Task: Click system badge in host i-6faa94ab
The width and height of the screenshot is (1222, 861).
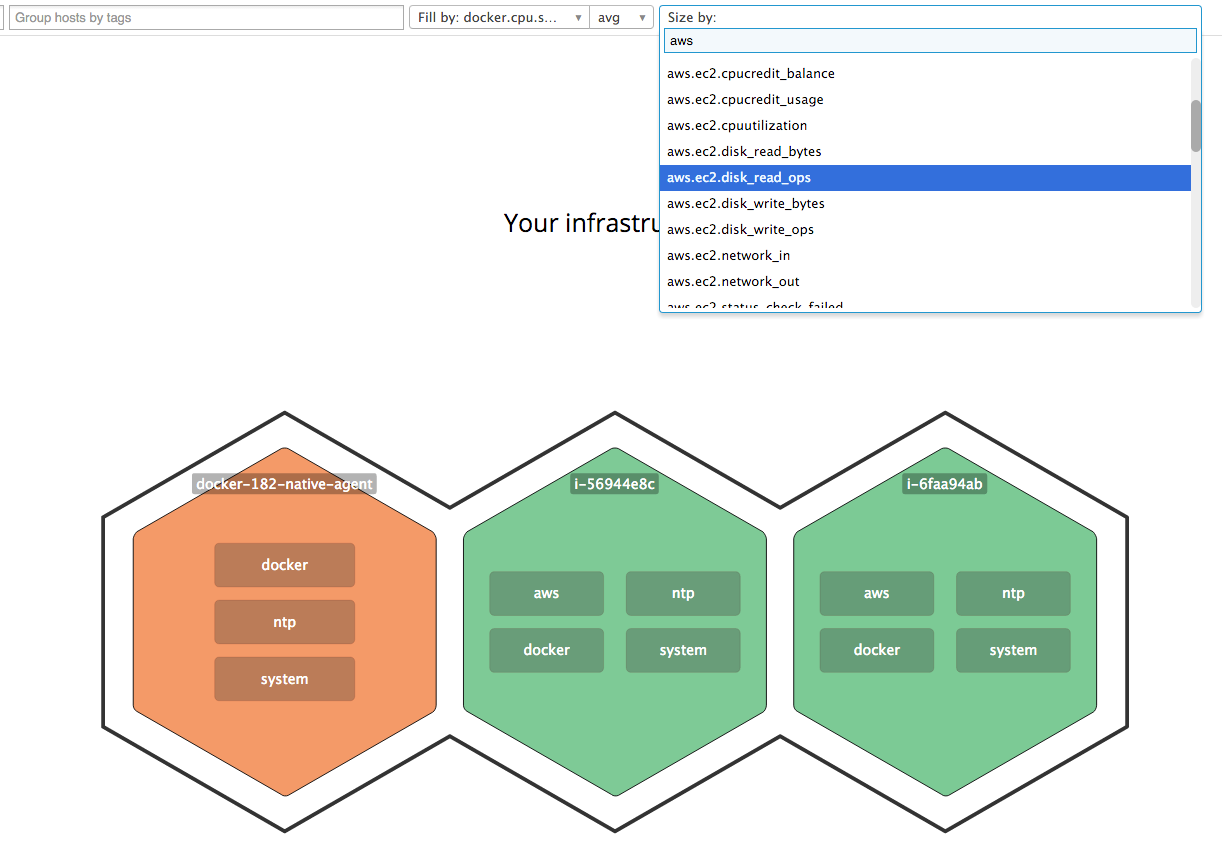Action: point(1013,650)
